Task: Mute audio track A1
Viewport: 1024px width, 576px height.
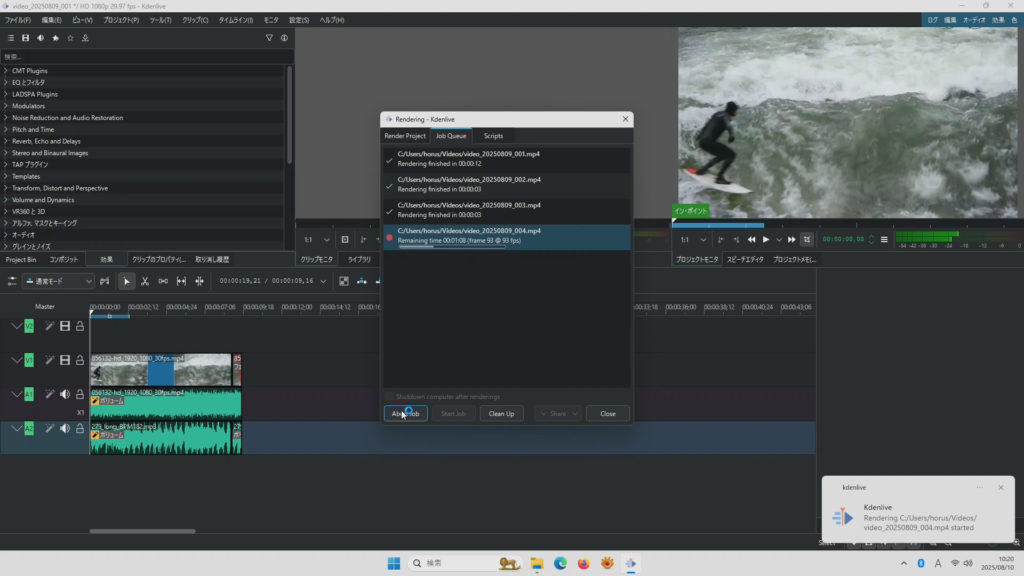Action: coord(65,394)
